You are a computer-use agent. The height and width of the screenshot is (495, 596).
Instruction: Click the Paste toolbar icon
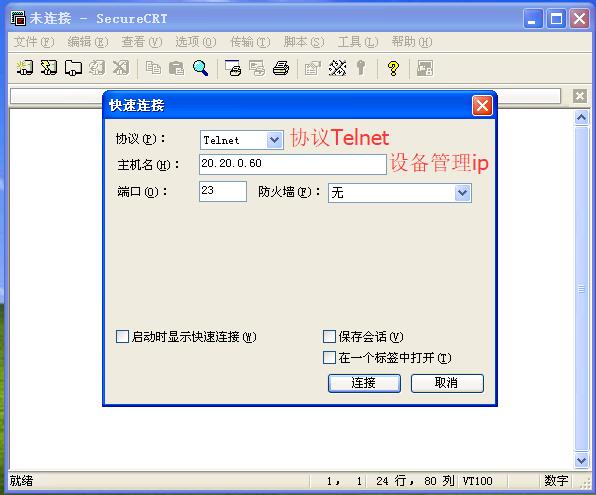point(176,68)
